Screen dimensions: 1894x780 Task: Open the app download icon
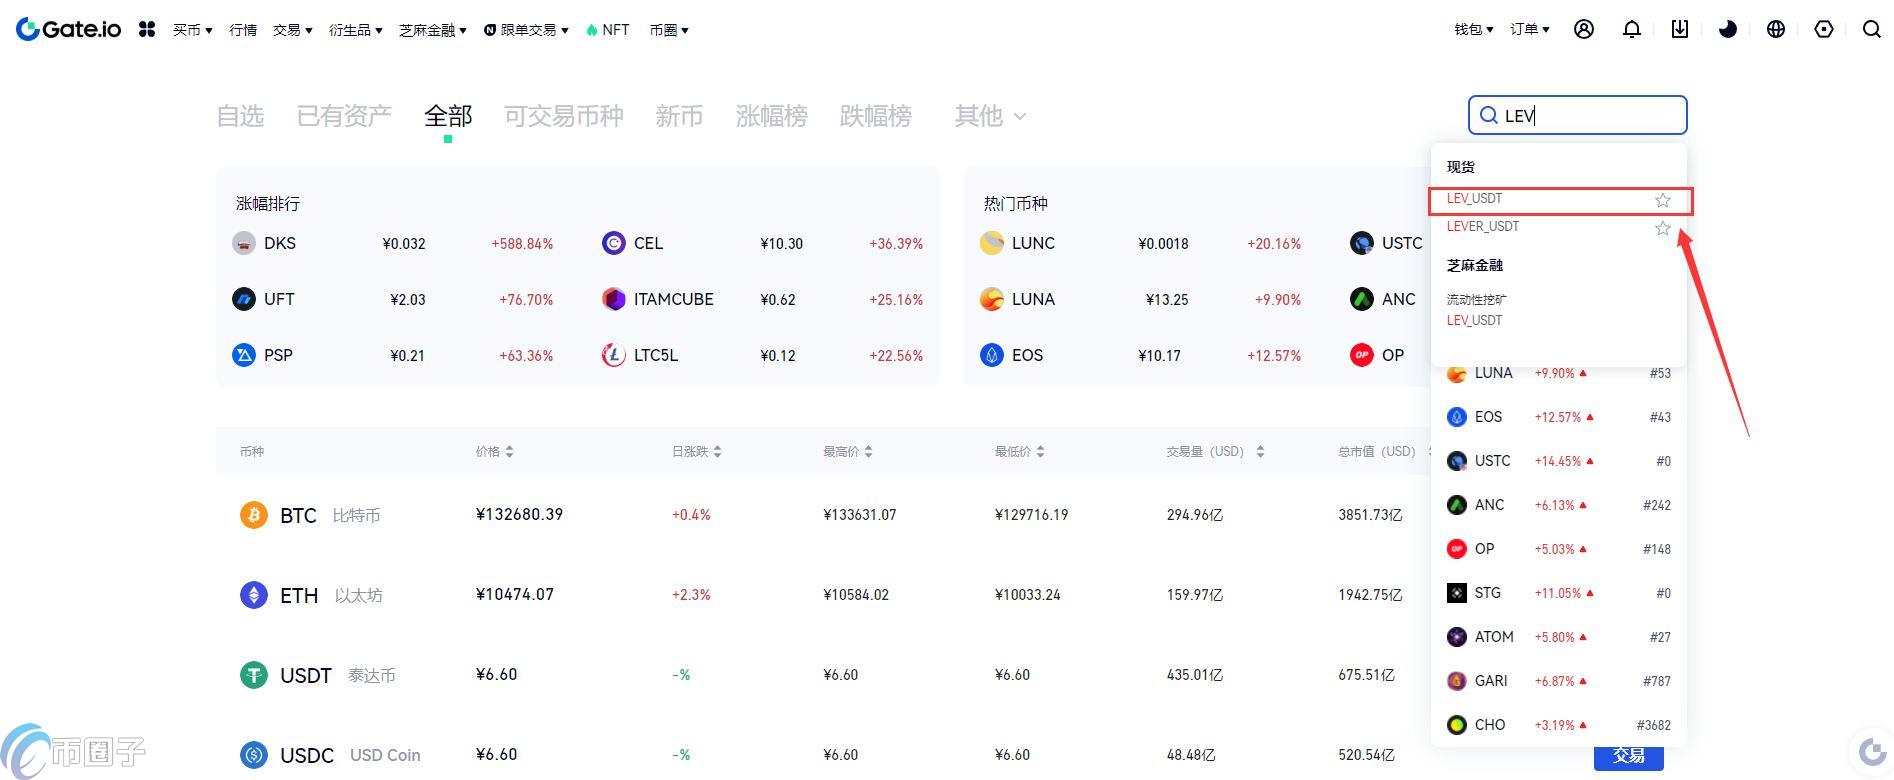(1680, 29)
